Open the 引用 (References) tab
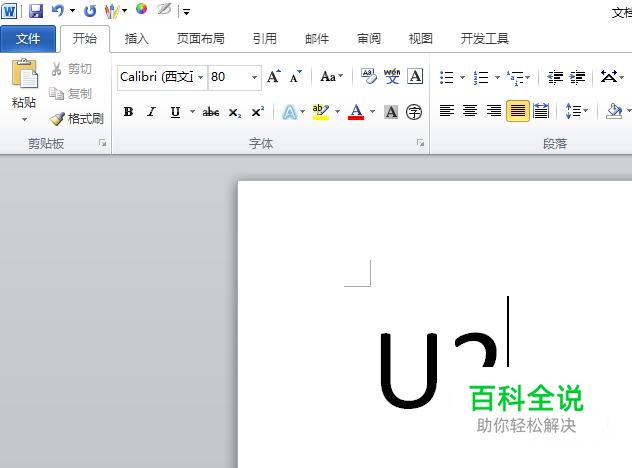 pos(265,39)
